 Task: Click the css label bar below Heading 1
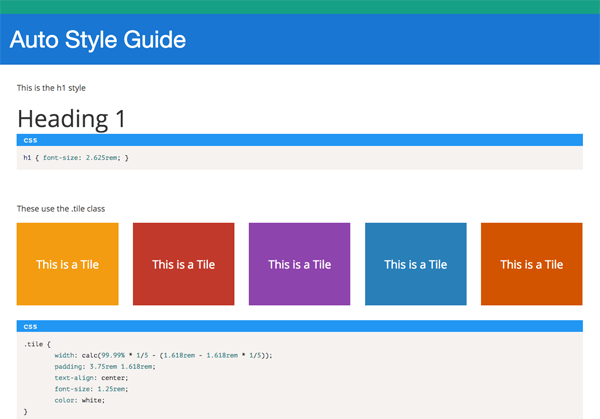point(300,140)
